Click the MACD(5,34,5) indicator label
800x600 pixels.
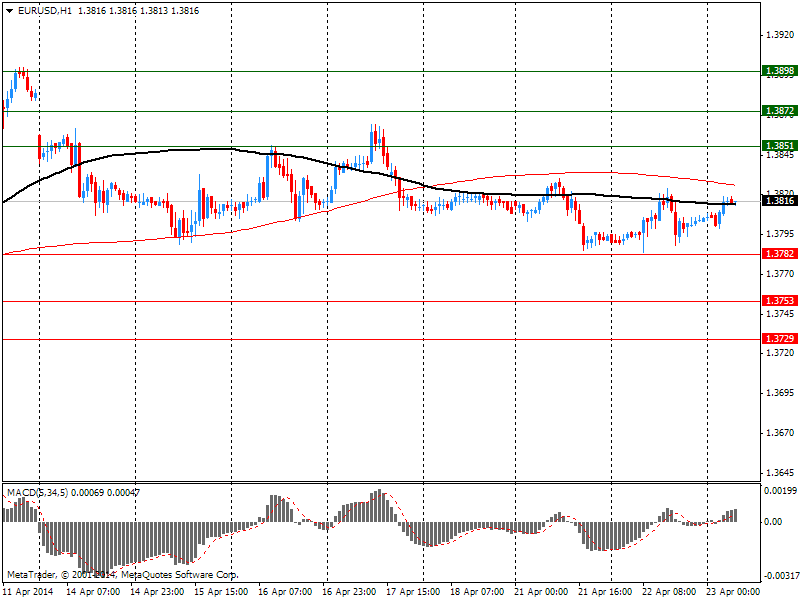[38, 493]
